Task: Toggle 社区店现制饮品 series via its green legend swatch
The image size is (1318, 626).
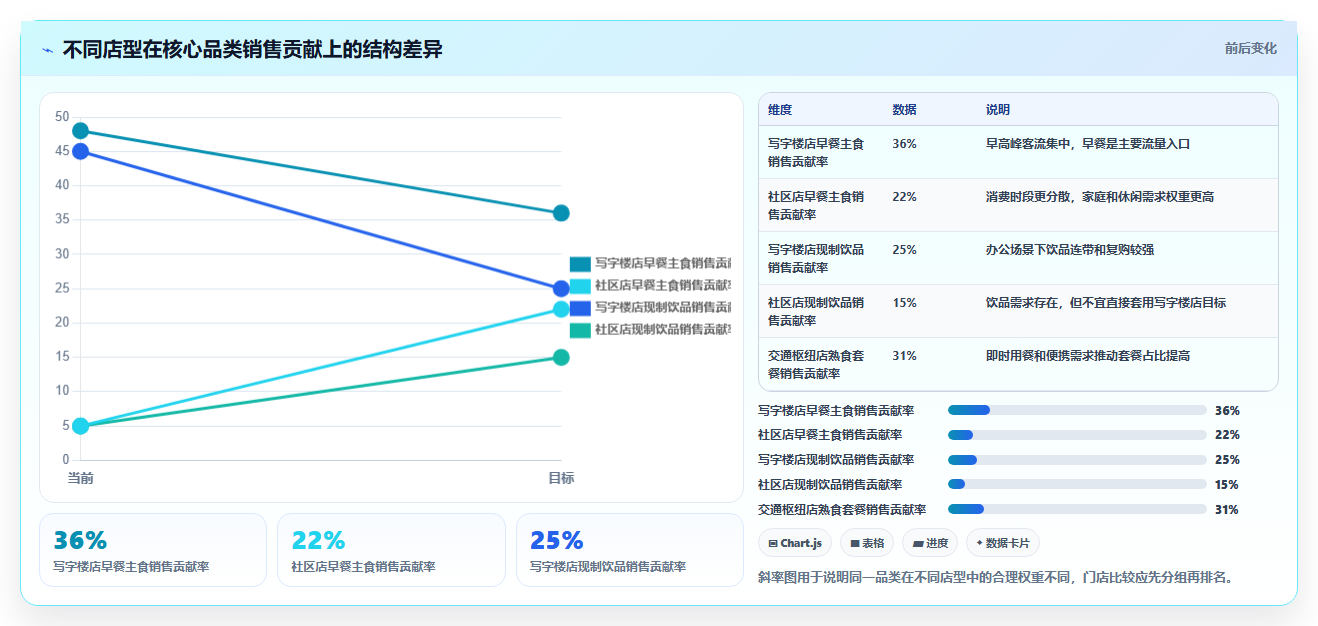Action: [581, 330]
